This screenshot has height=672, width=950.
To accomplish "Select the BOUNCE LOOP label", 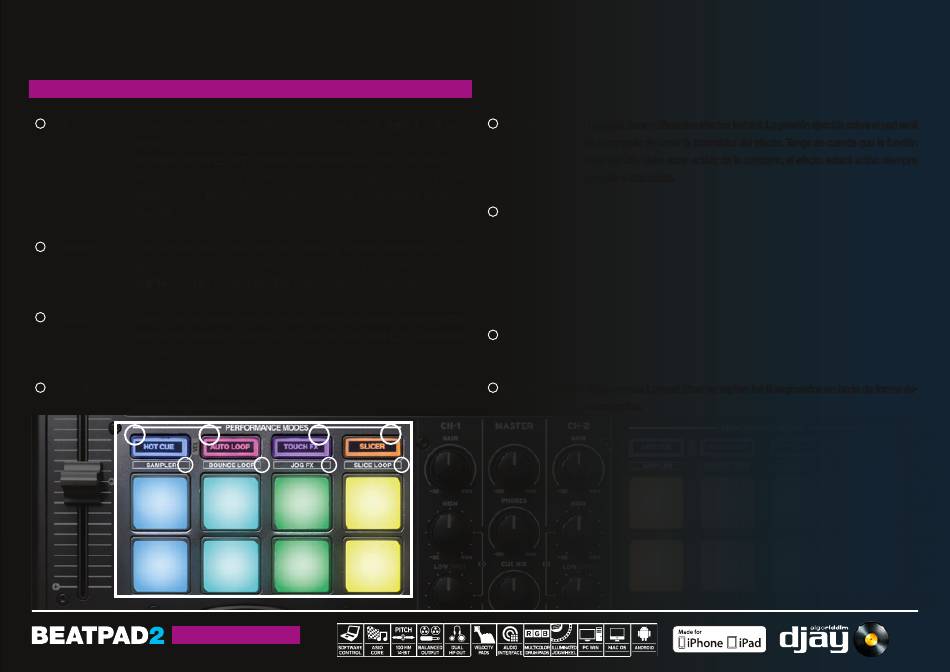I will point(231,465).
